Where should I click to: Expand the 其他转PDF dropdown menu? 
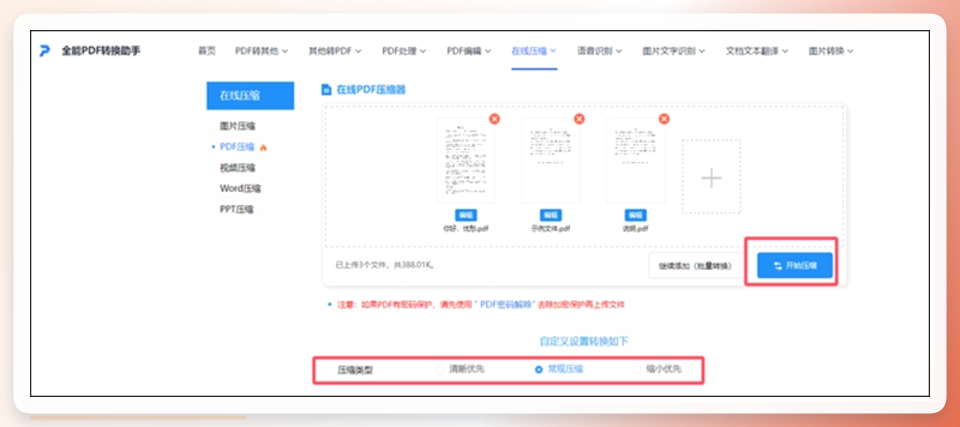pyautogui.click(x=335, y=51)
